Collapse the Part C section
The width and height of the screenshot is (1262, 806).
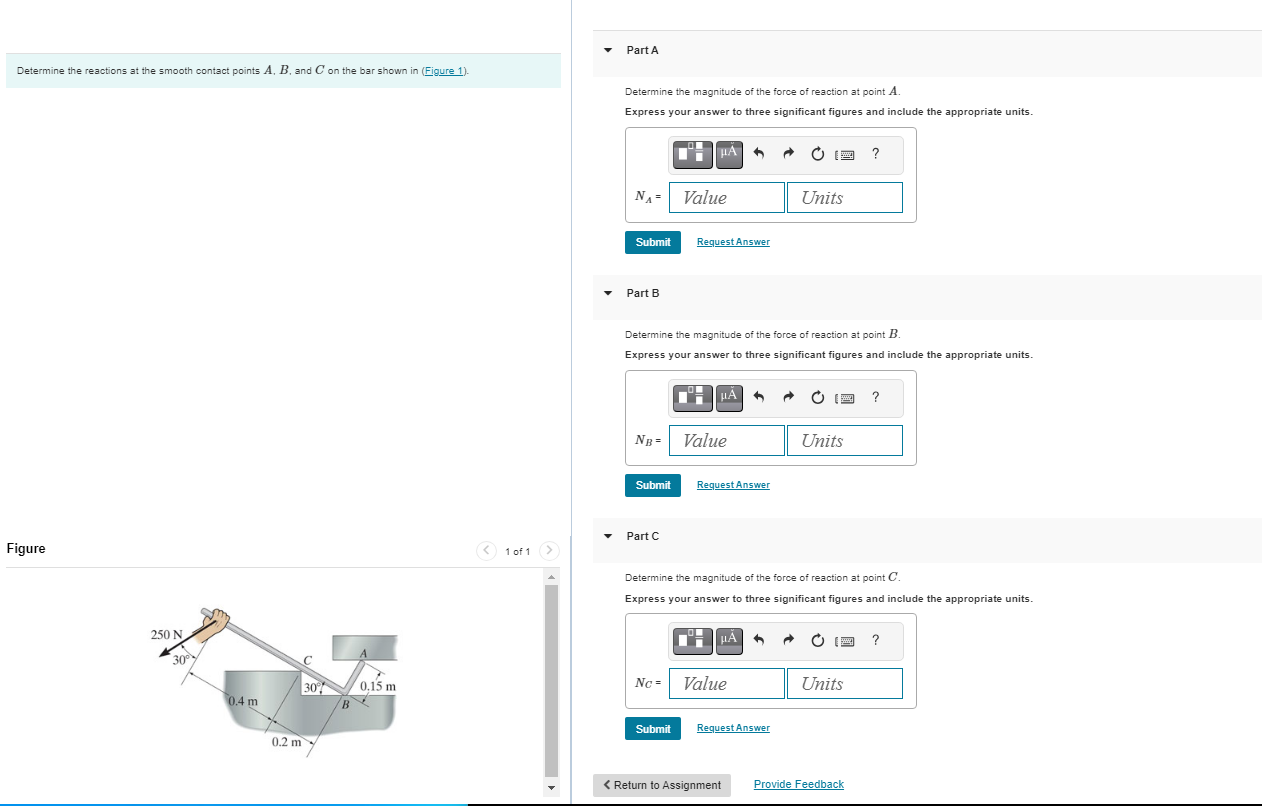click(x=607, y=536)
